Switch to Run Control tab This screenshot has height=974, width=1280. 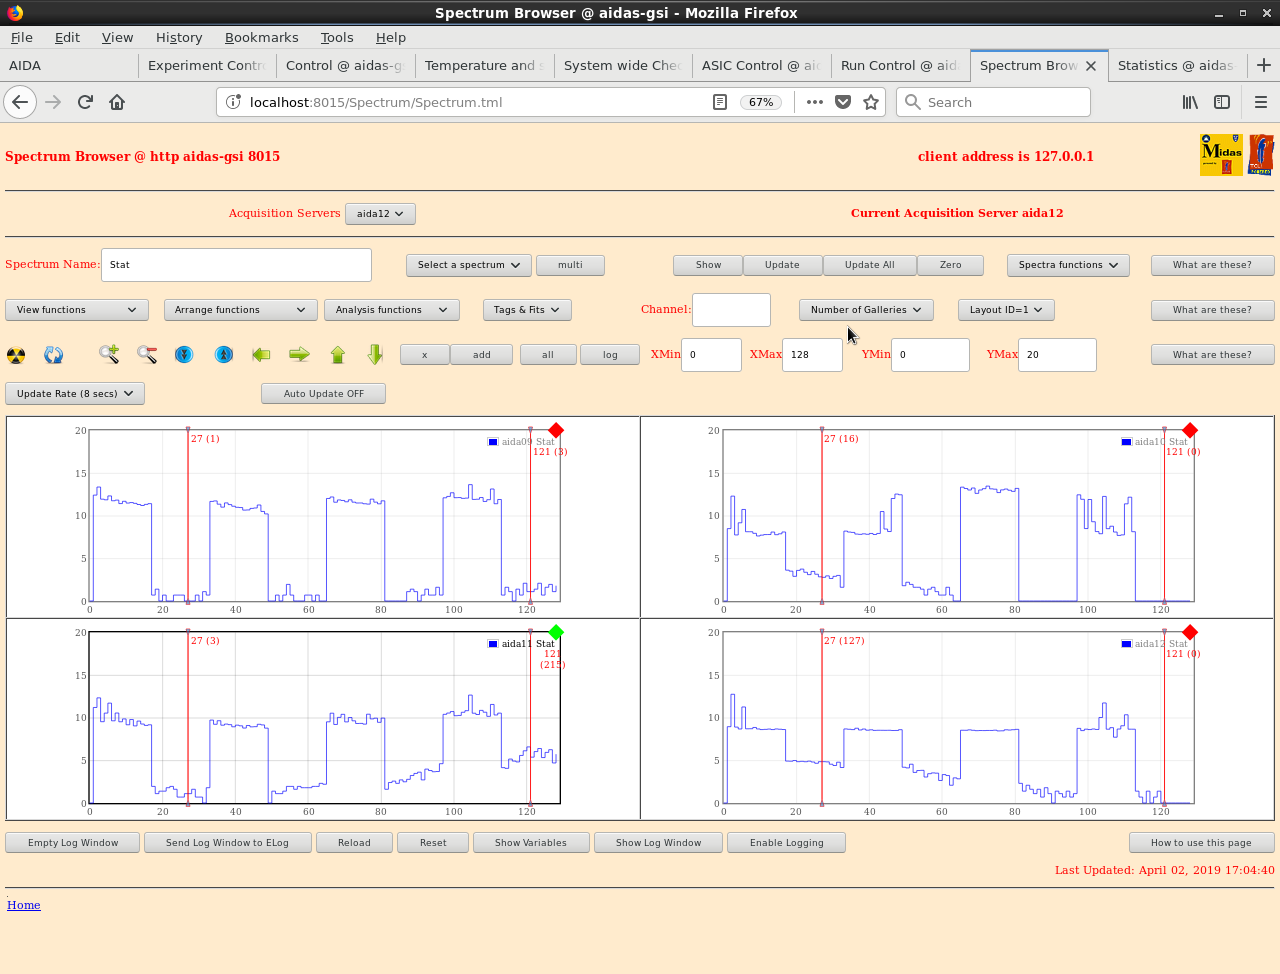(899, 65)
